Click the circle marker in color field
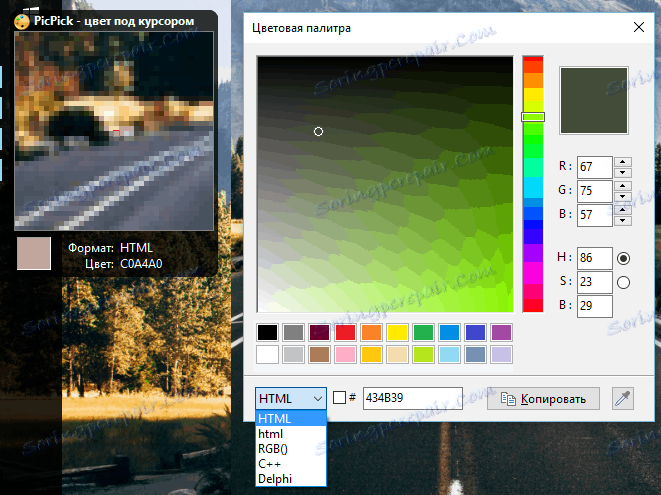This screenshot has height=495, width=661. 318,132
